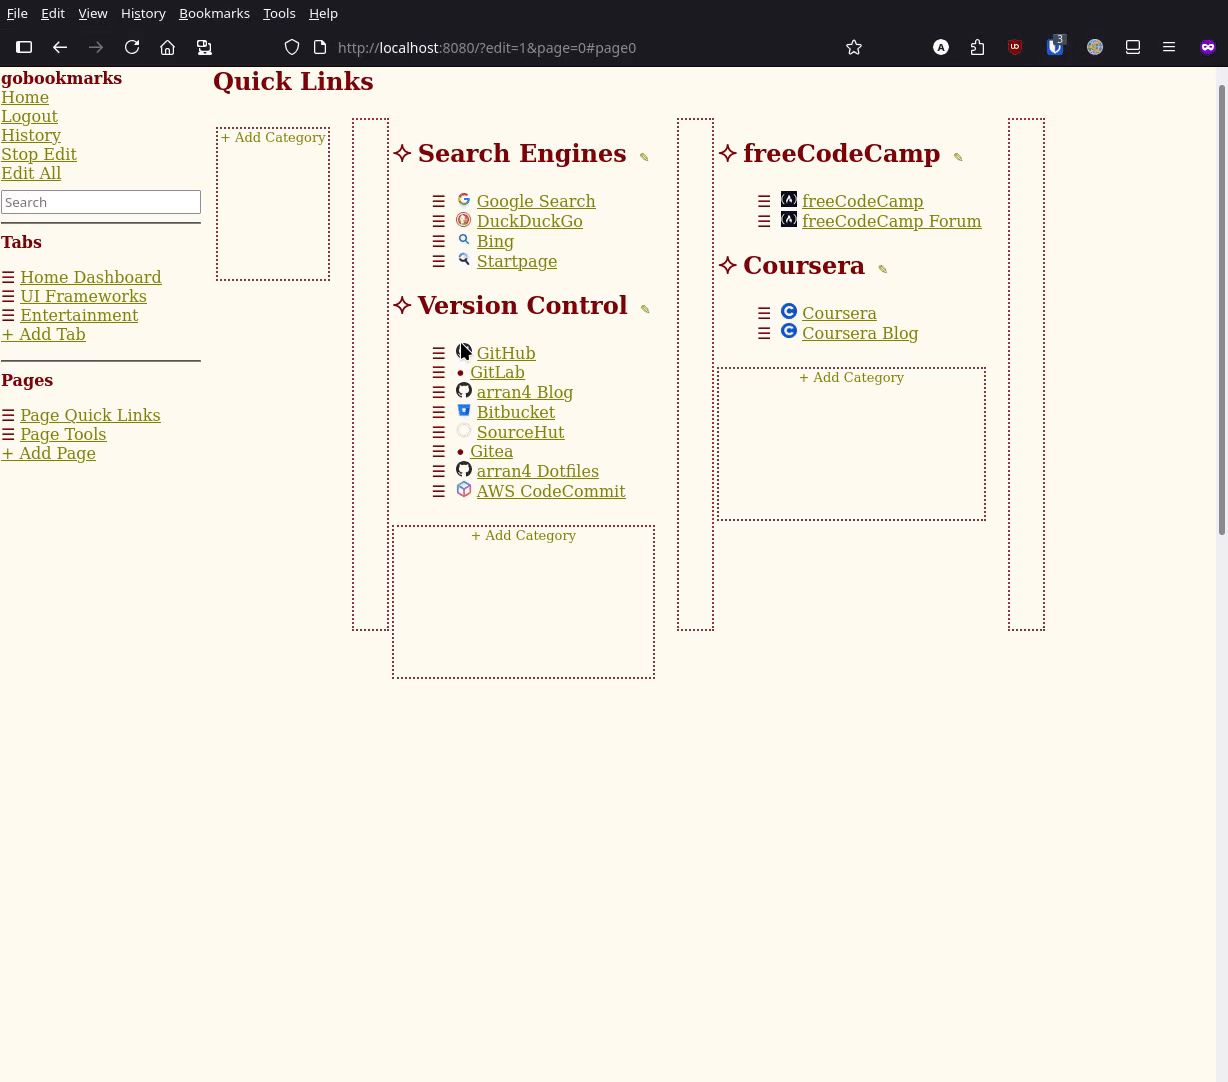The width and height of the screenshot is (1228, 1082).
Task: Click the drag handle for GitHub row
Action: coord(439,353)
